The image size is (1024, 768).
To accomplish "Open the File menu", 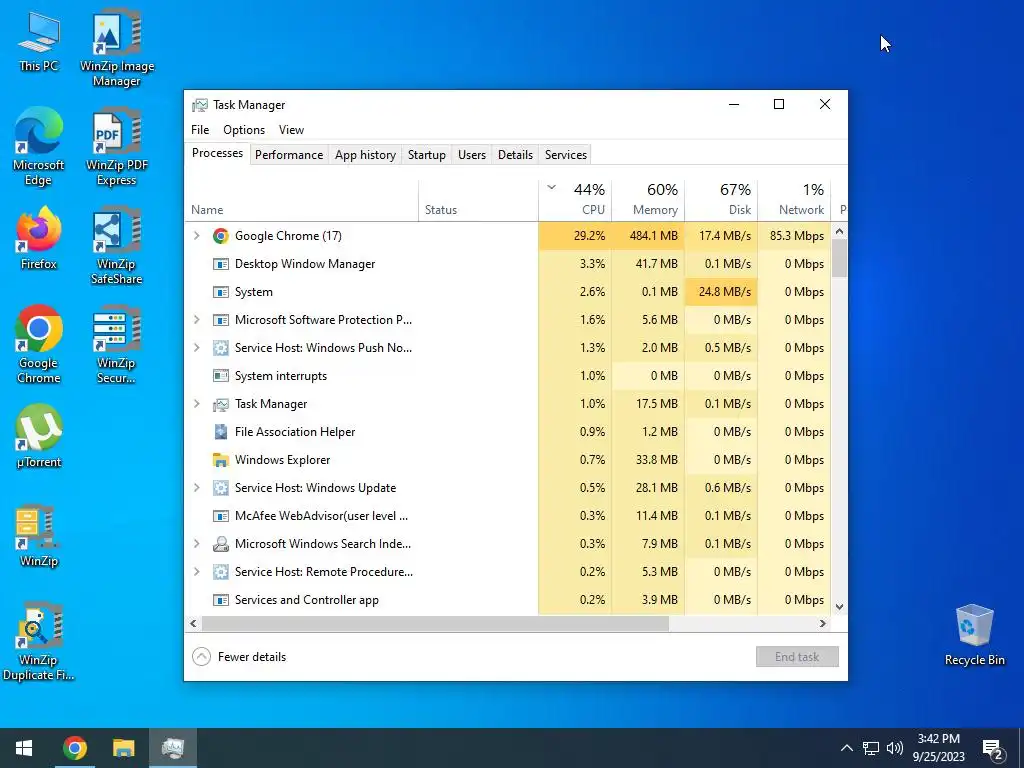I will (200, 130).
